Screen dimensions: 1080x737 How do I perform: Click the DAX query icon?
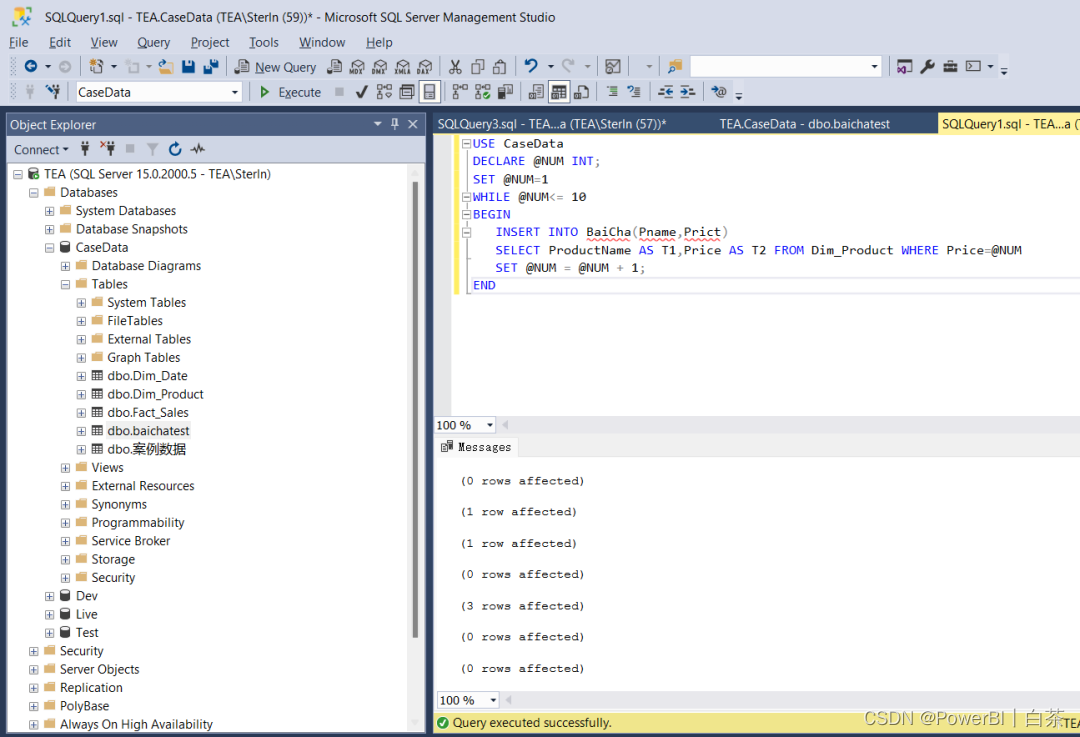coord(425,66)
